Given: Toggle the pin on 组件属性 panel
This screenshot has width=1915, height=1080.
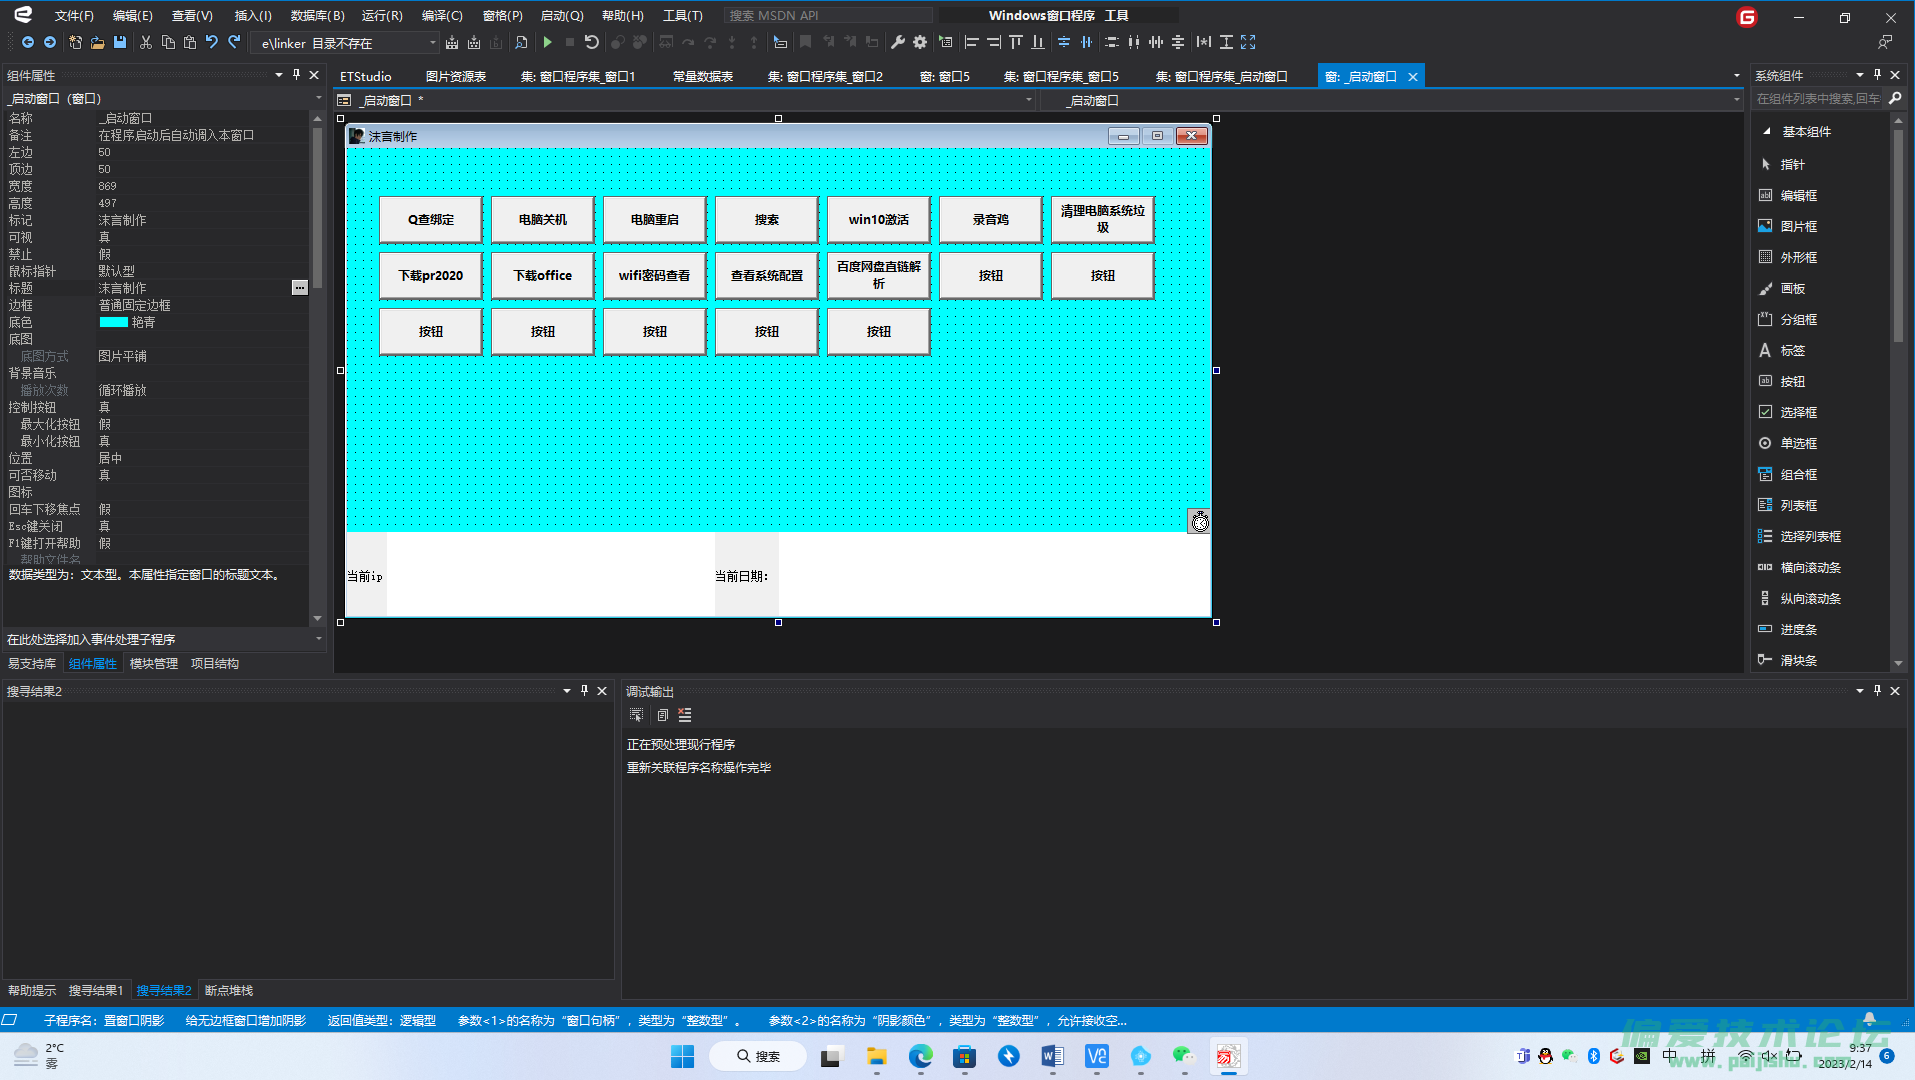Looking at the screenshot, I should coord(296,75).
